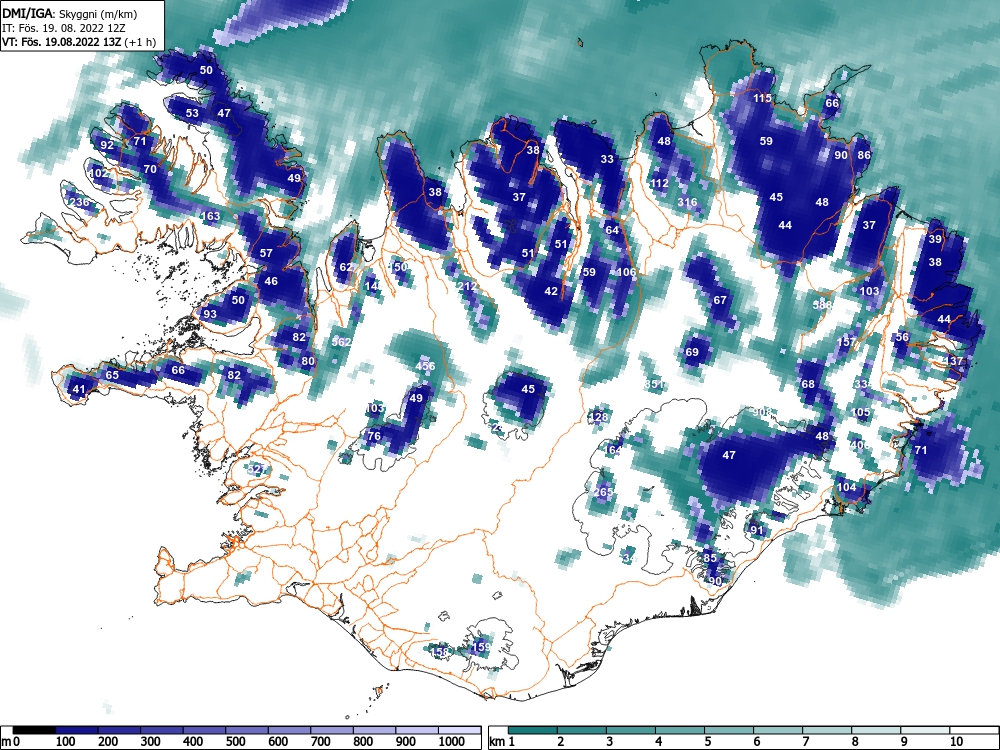Click the visibility value 42 in the north
The height and width of the screenshot is (750, 1000).
[551, 291]
